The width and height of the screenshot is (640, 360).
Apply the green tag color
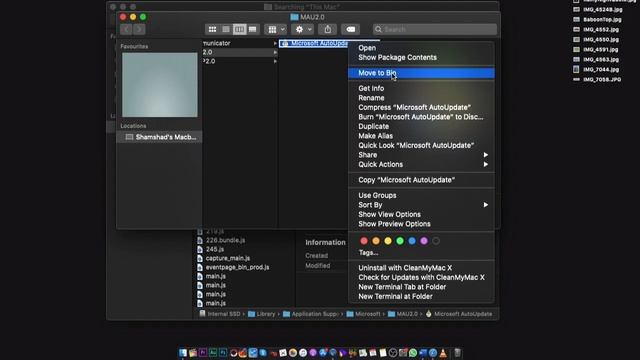pyautogui.click(x=400, y=241)
